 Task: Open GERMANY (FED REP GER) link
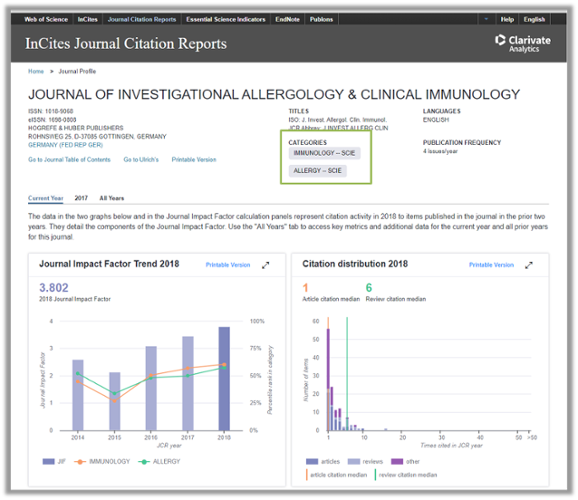pyautogui.click(x=66, y=145)
